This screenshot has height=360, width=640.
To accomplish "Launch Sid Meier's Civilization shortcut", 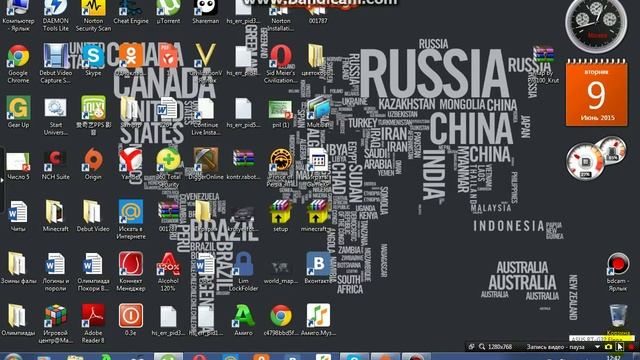I will pyautogui.click(x=280, y=64).
